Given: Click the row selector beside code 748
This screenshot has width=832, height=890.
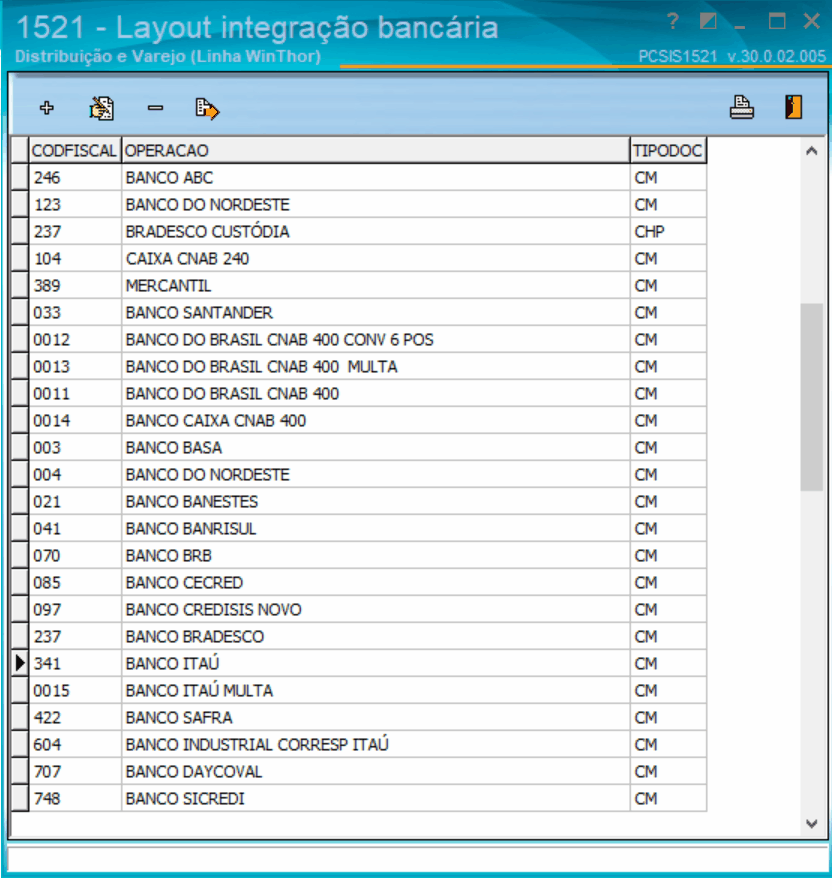Looking at the screenshot, I should coord(20,799).
